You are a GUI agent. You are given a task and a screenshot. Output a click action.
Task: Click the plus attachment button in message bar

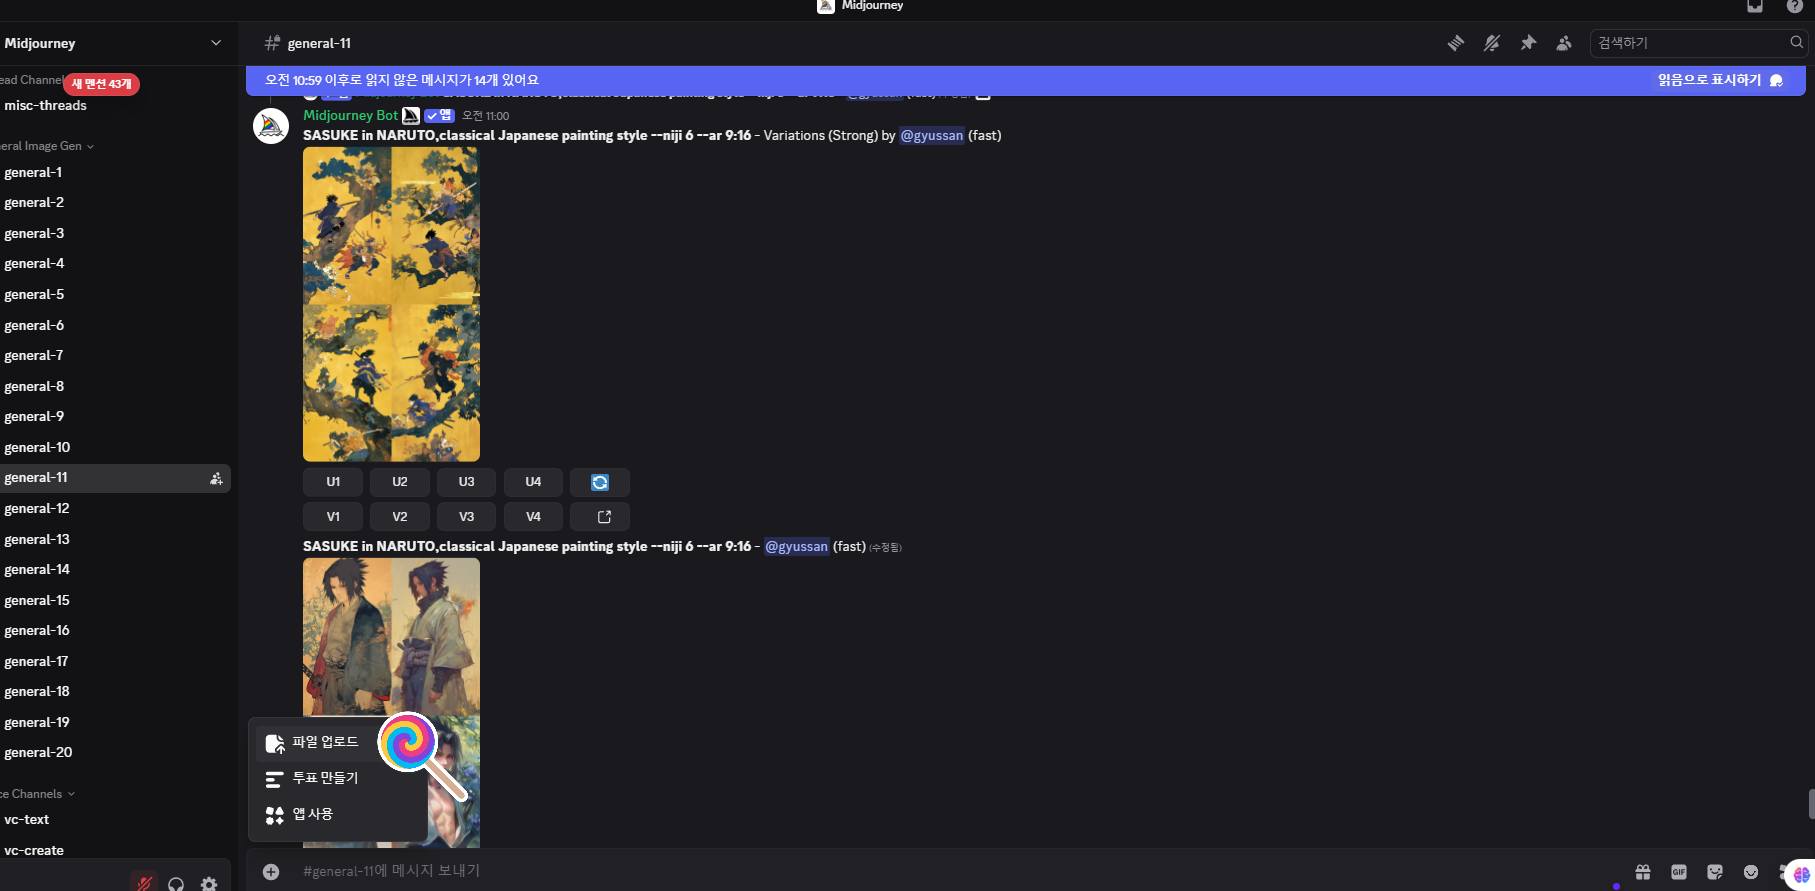point(271,872)
